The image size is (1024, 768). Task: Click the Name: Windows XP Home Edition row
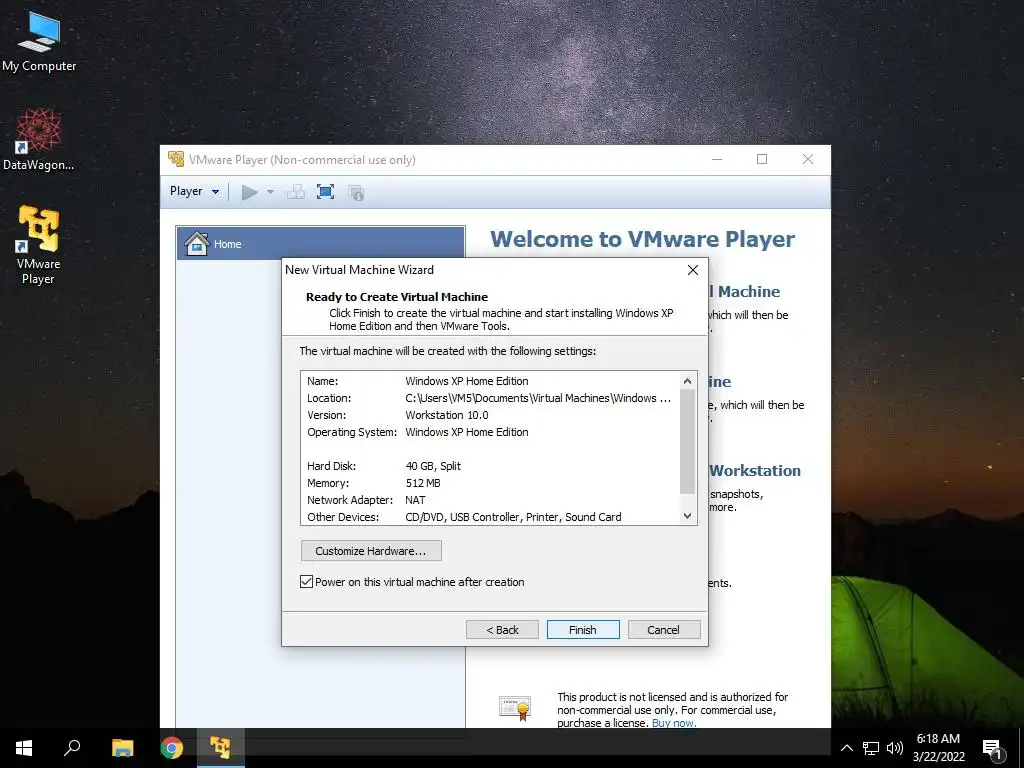(x=490, y=381)
